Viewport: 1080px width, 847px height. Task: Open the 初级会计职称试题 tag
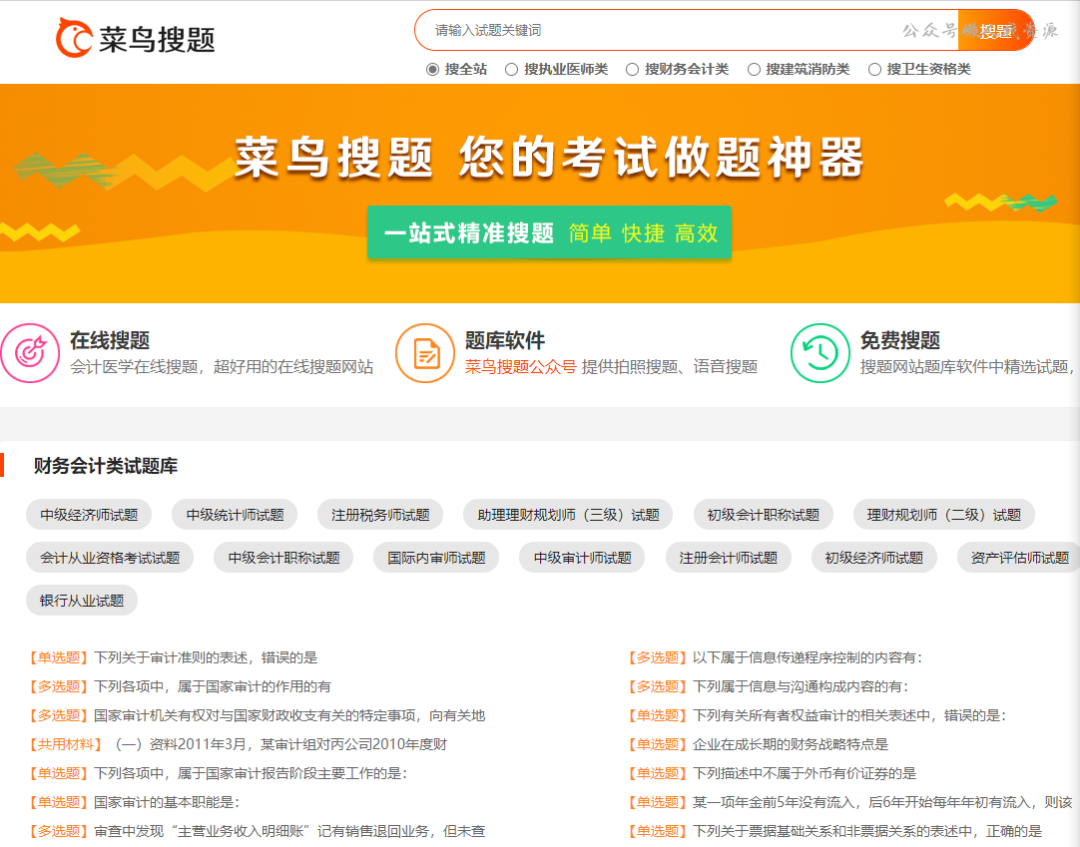pyautogui.click(x=763, y=515)
